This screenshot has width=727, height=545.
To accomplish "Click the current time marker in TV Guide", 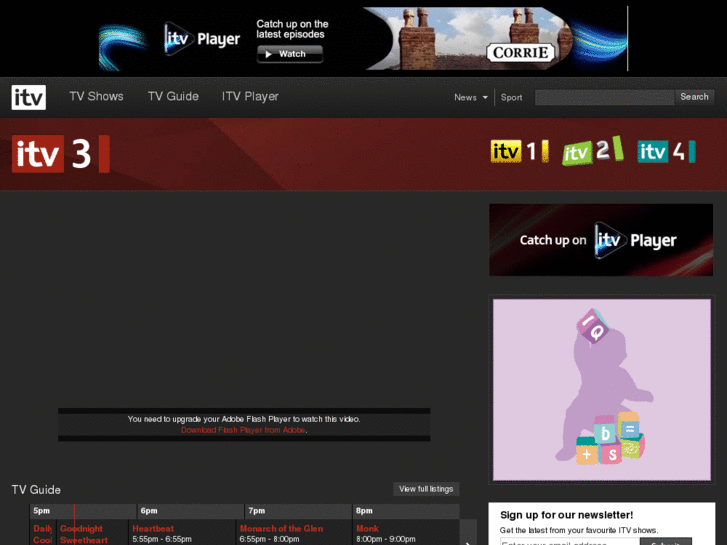I will (x=74, y=525).
